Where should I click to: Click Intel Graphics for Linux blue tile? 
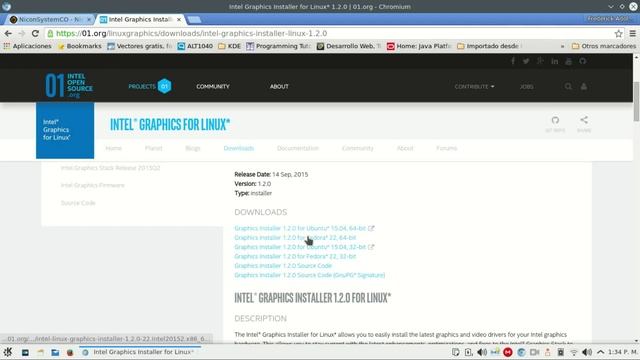point(65,130)
